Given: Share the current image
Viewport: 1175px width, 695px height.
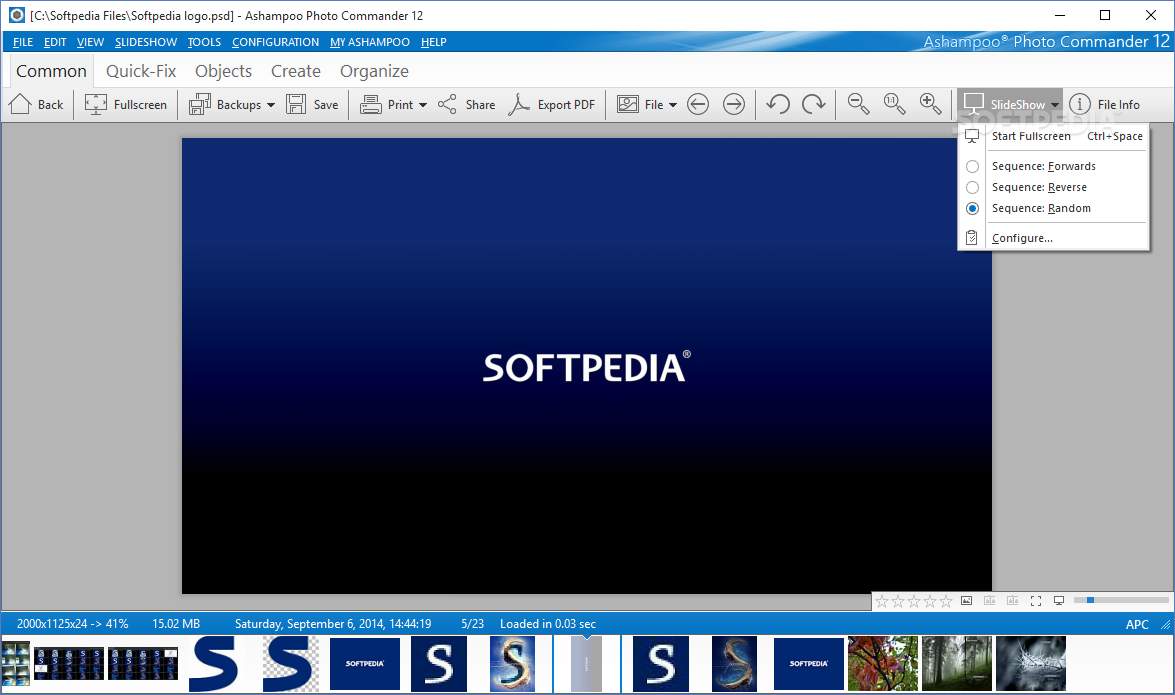Looking at the screenshot, I should pos(466,104).
